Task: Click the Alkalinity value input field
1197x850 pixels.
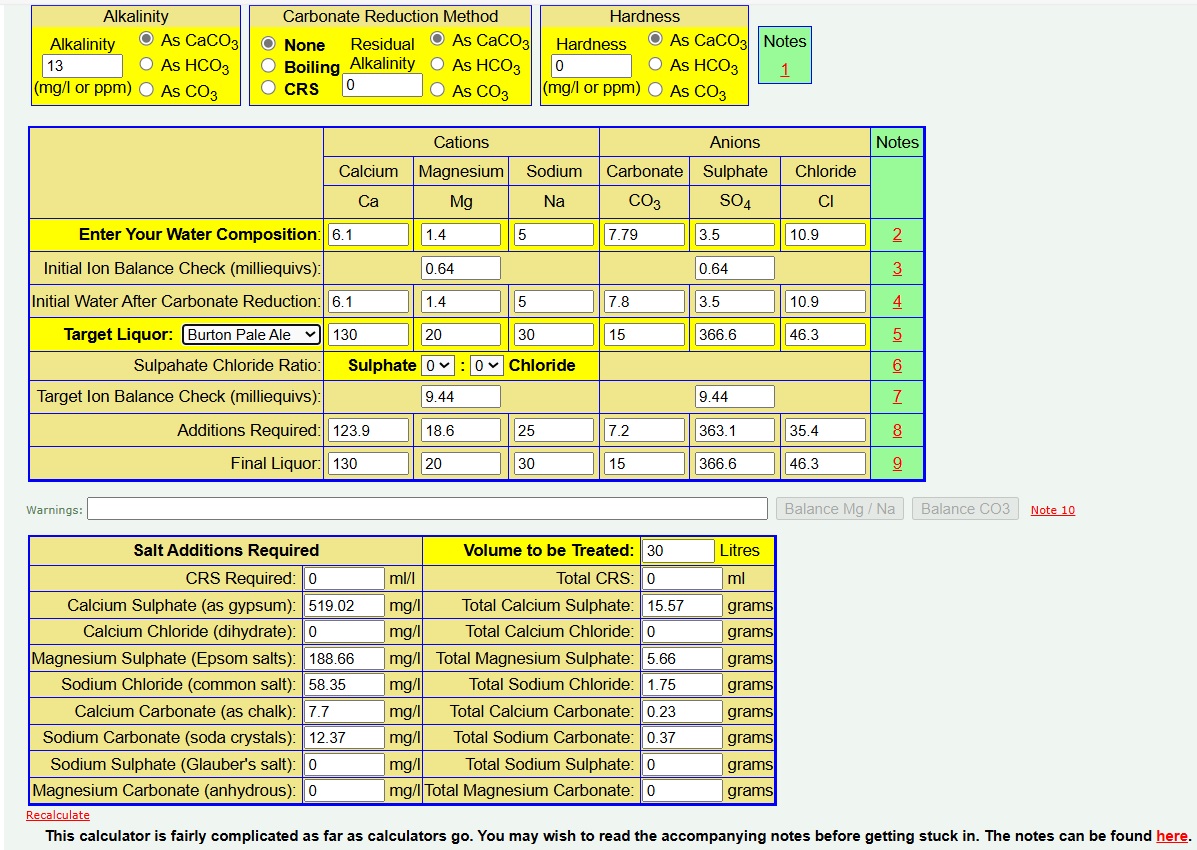Action: (x=82, y=66)
